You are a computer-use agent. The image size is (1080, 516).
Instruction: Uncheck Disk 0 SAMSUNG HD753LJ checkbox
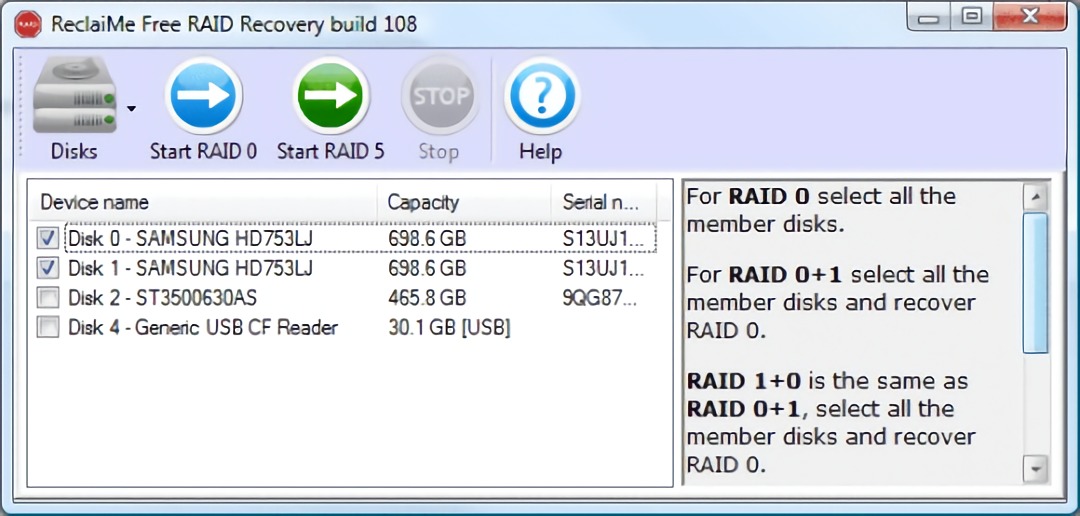click(47, 239)
